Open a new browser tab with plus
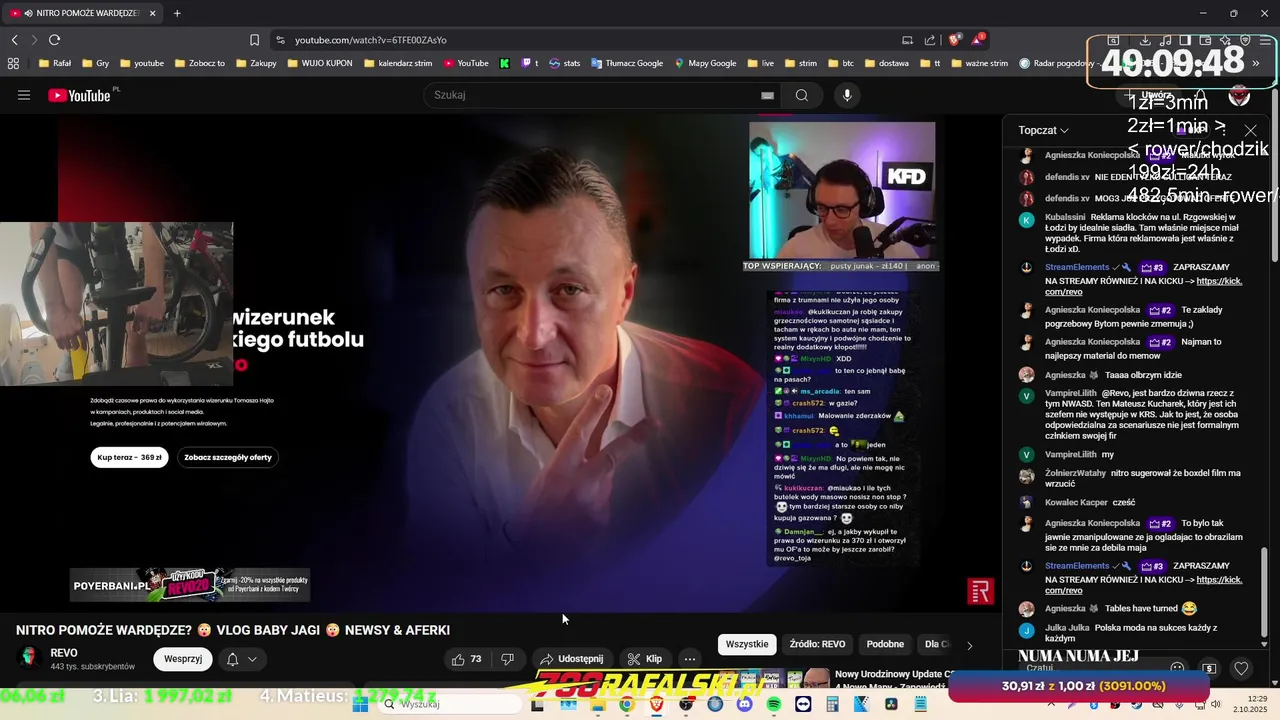Image resolution: width=1280 pixels, height=720 pixels. click(x=177, y=13)
